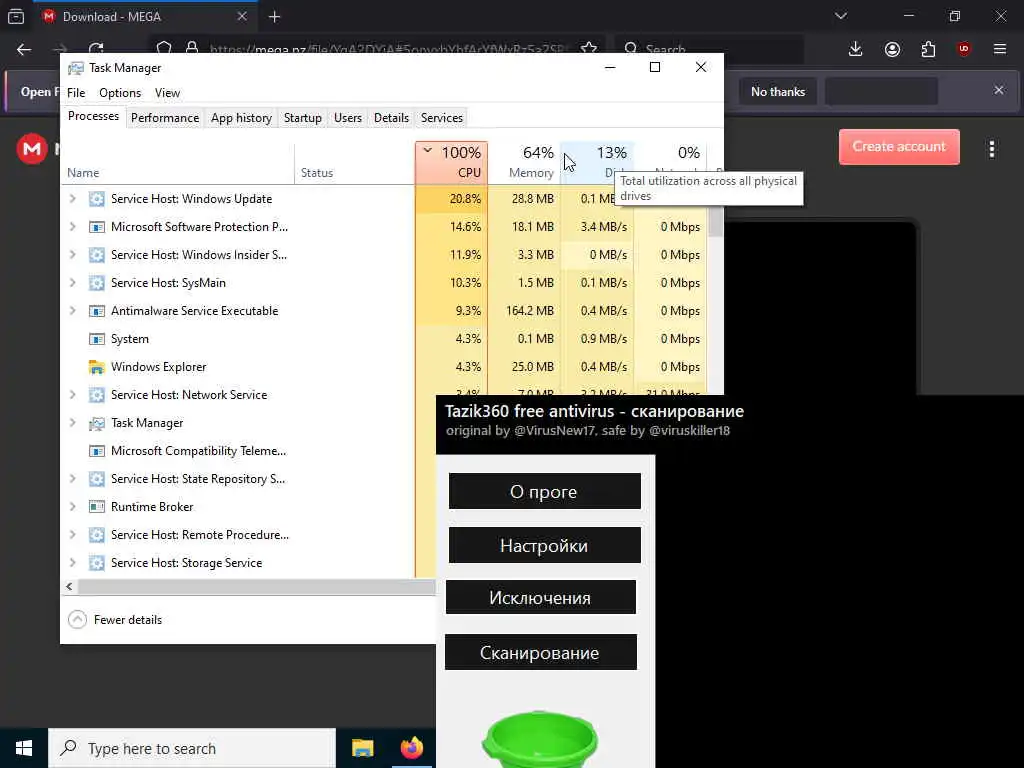Close the Download - MEGA tab

coord(242,16)
